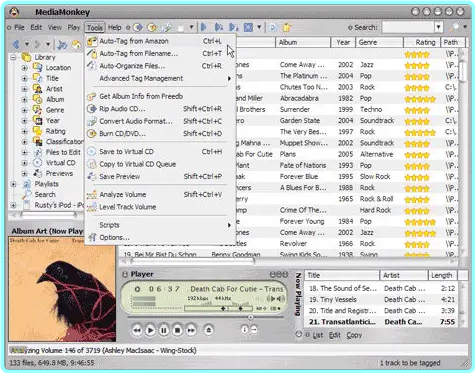Screen dimensions: 475x373
Task: Click the Copy to Virtual CD Queue icon
Action: pyautogui.click(x=91, y=164)
